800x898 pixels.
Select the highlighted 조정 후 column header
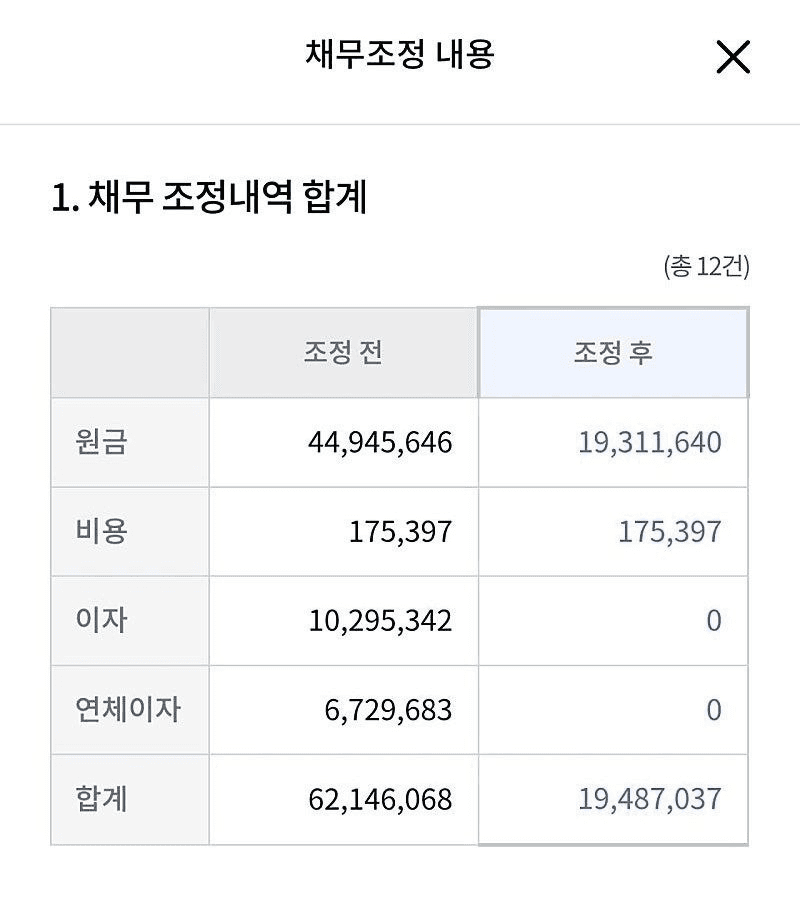(x=613, y=353)
